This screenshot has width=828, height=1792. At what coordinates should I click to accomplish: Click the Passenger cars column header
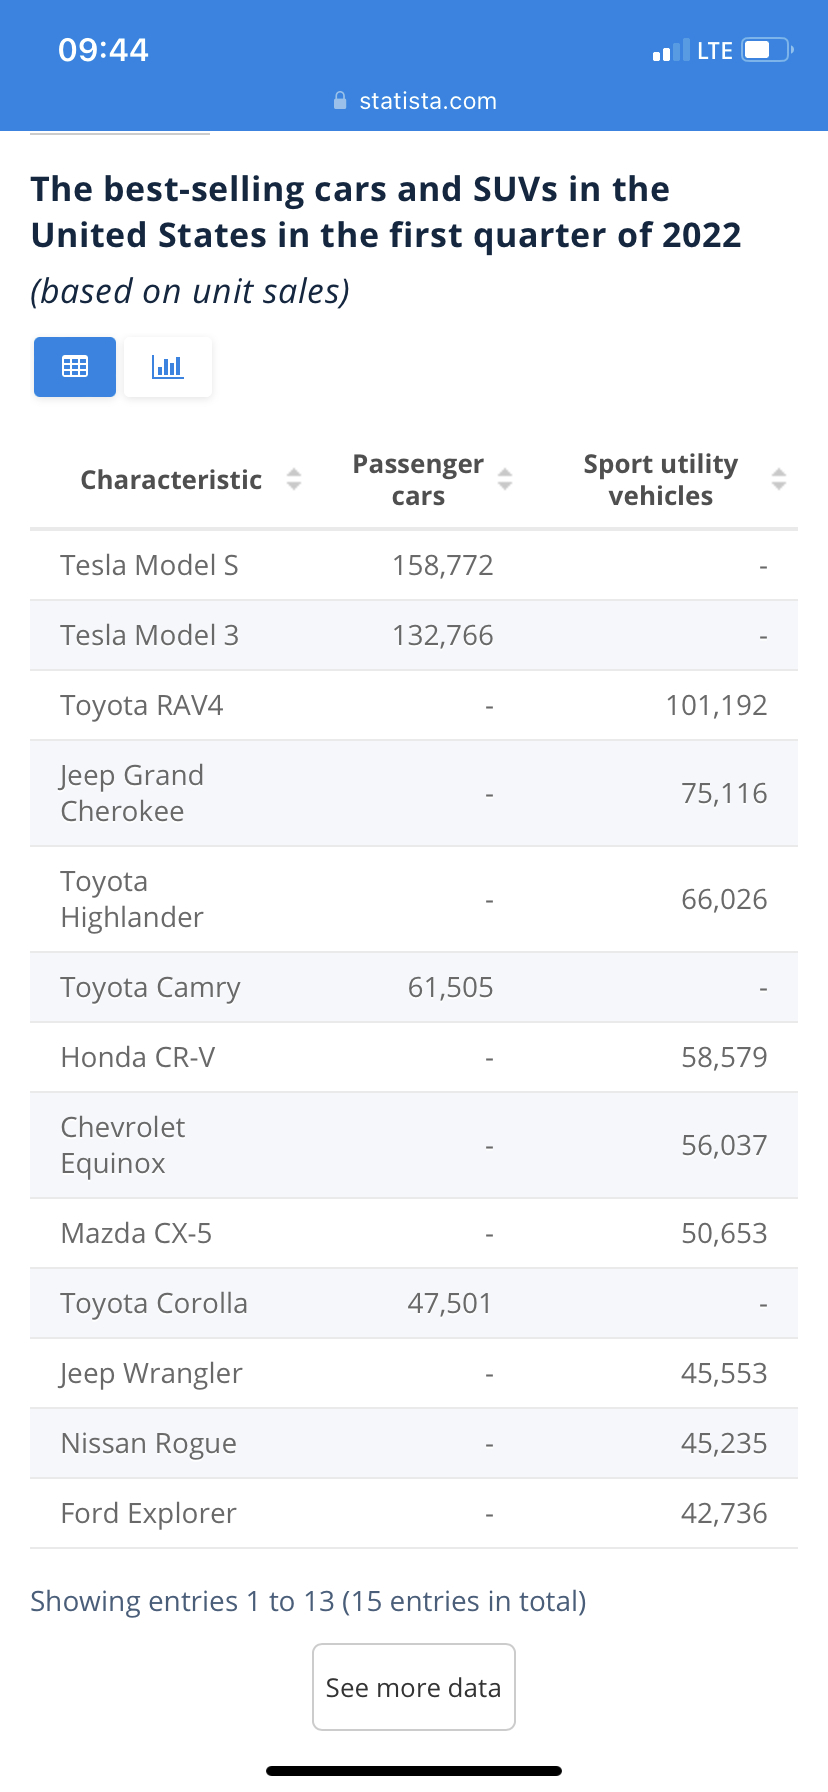418,480
